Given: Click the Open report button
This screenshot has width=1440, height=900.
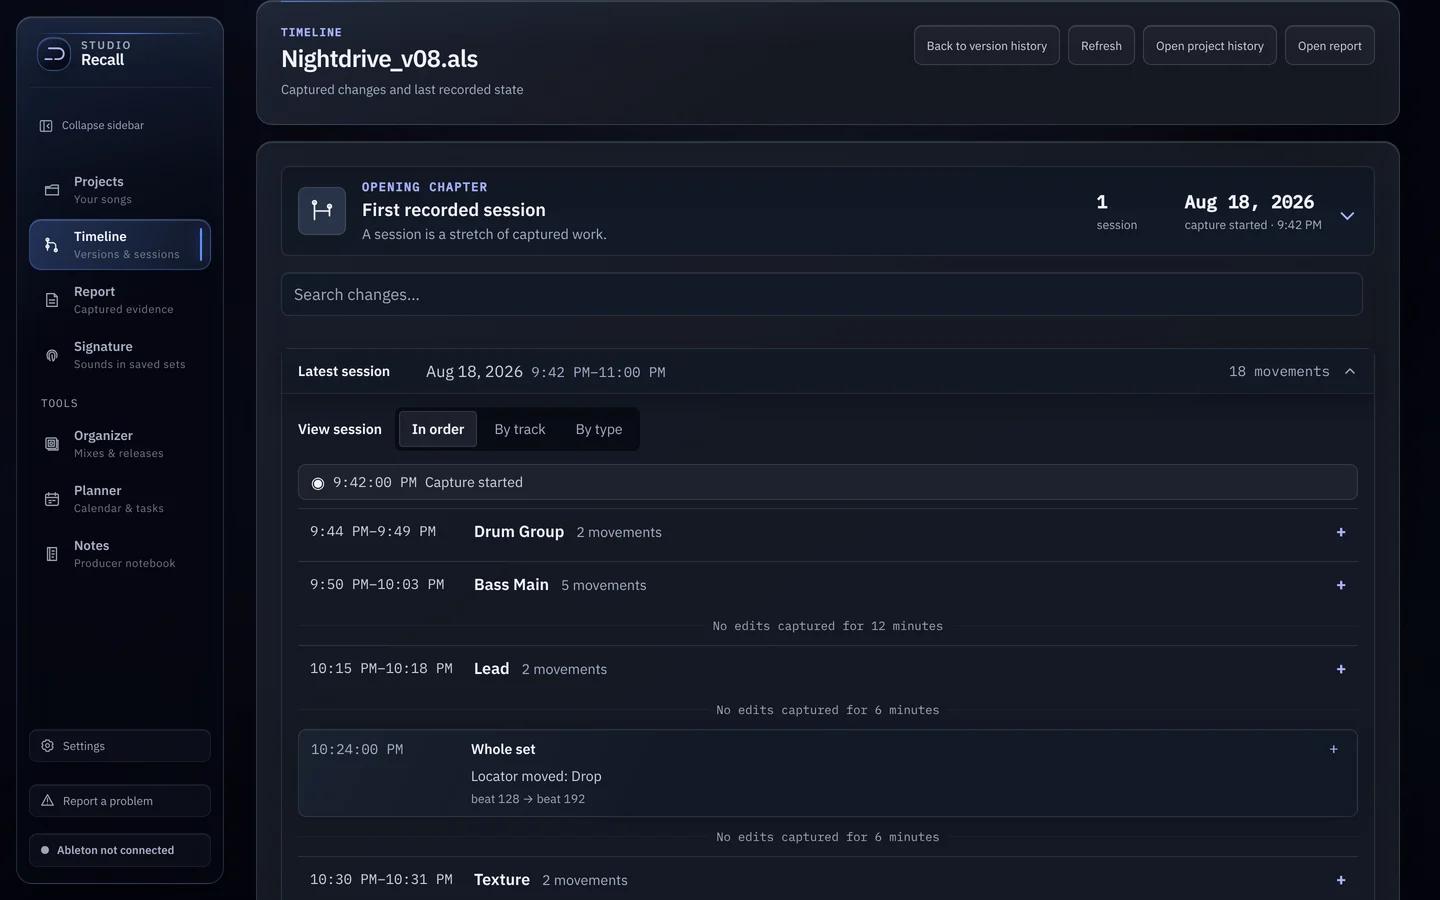Looking at the screenshot, I should pyautogui.click(x=1330, y=46).
